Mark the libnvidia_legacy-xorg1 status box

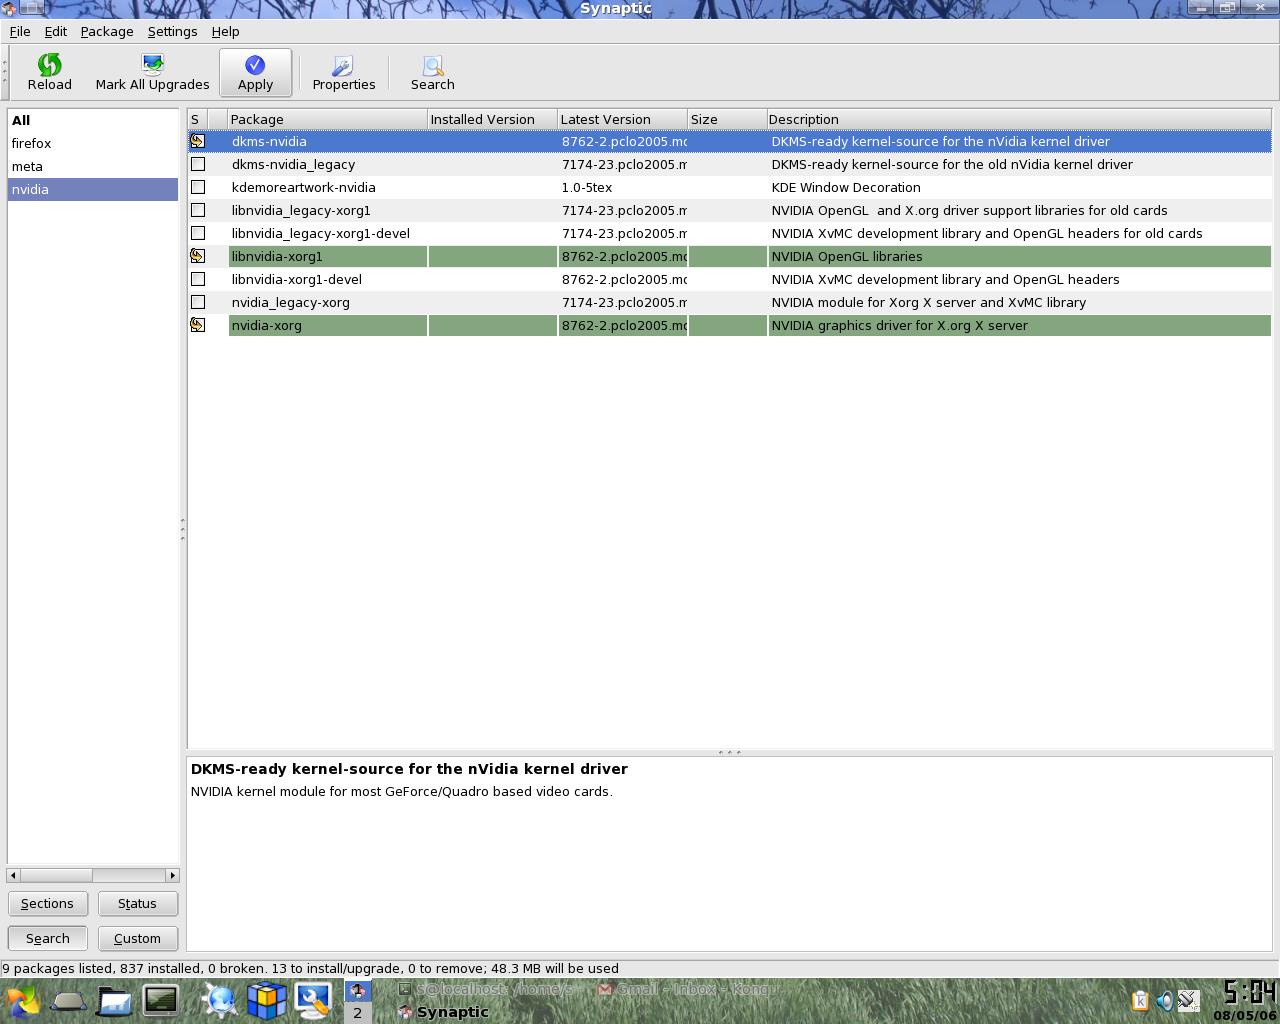(198, 210)
